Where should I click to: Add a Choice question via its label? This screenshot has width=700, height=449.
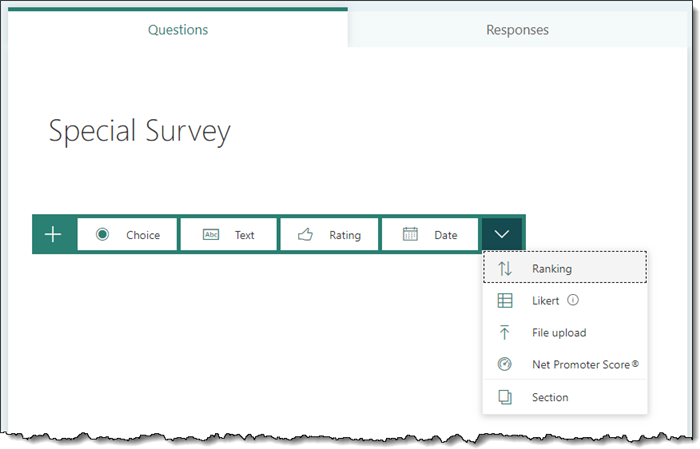[143, 235]
